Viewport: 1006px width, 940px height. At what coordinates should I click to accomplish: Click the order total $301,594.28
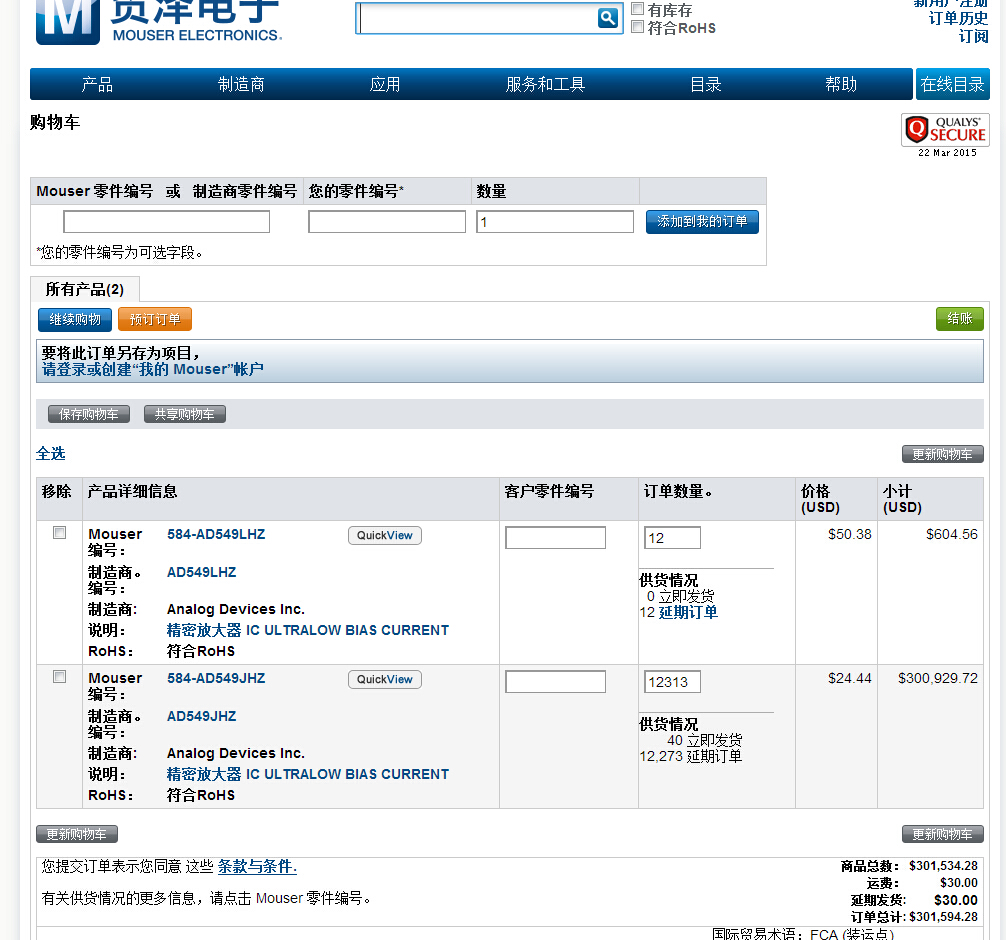tap(943, 917)
